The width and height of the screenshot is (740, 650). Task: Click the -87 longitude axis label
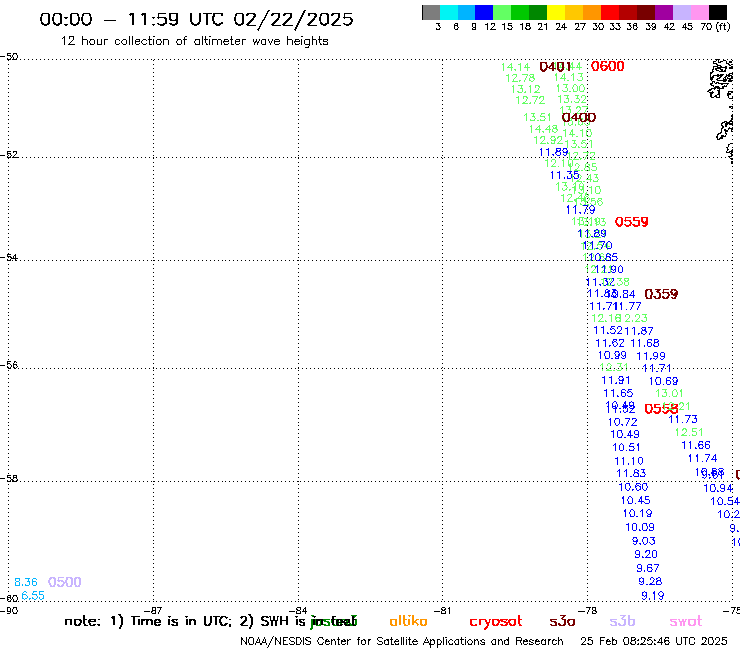pyautogui.click(x=153, y=611)
